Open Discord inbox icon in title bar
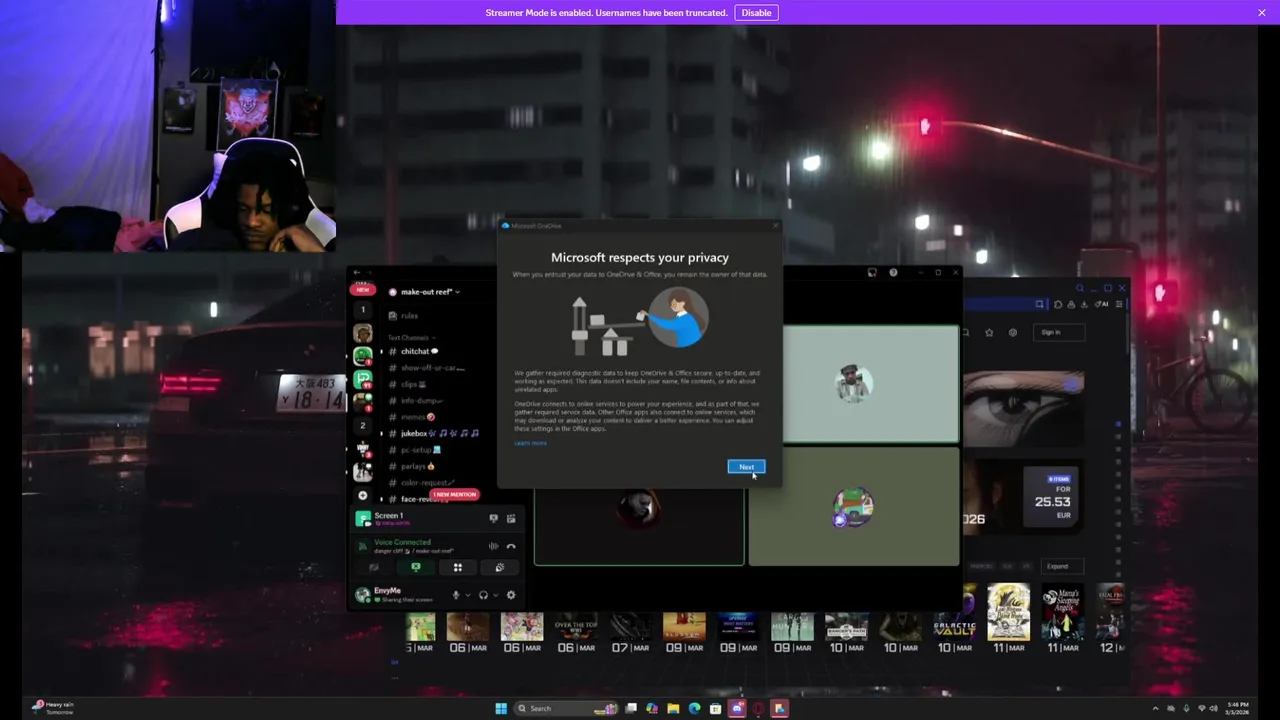 point(872,272)
